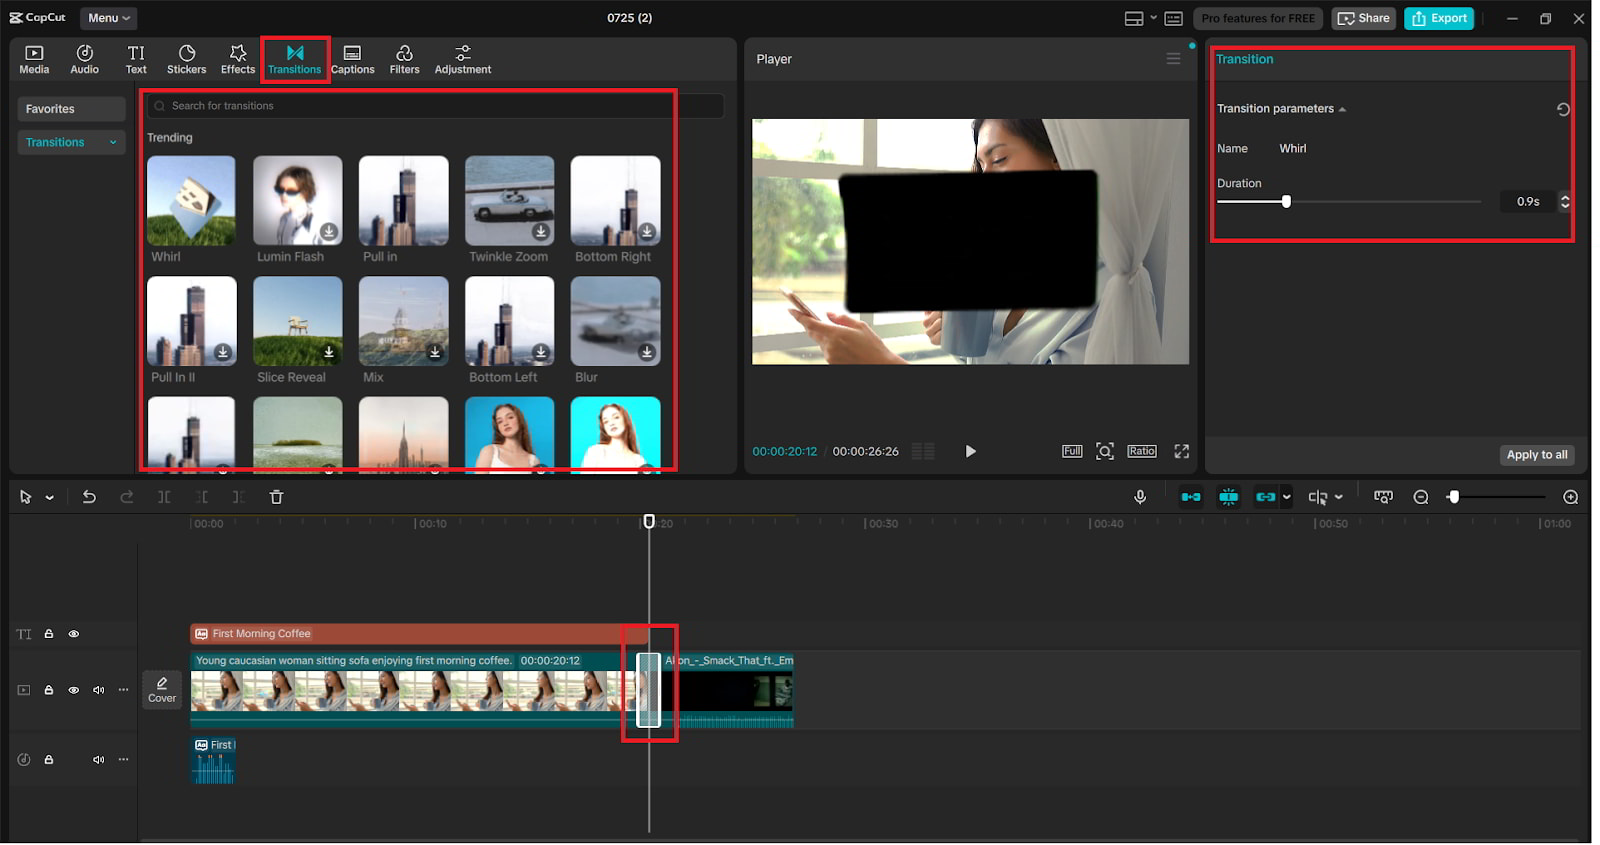Play the video preview
1600x845 pixels.
pyautogui.click(x=970, y=452)
